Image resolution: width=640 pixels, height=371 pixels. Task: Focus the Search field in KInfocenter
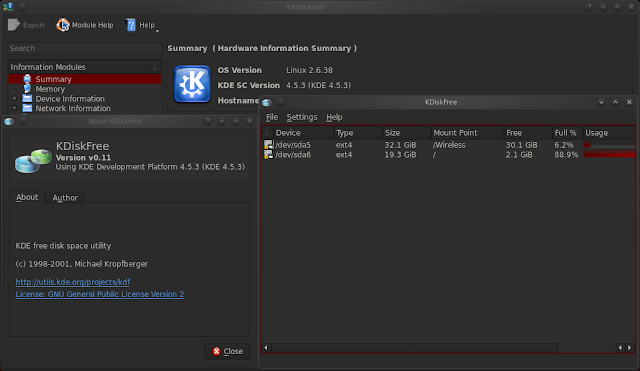[84, 48]
